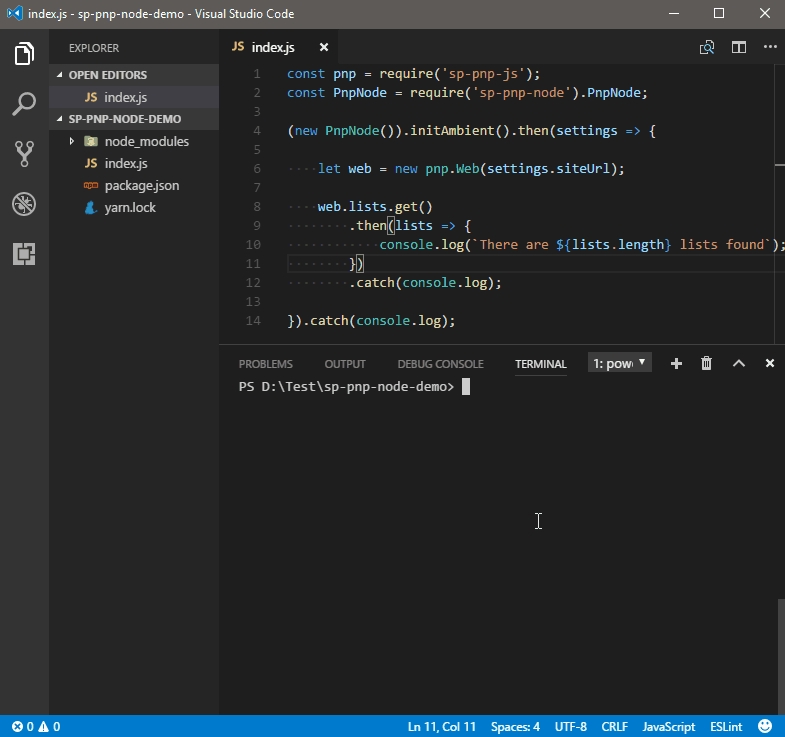Screen dimensions: 785x737
Task: Click the JavaScript language mode button
Action: click(x=668, y=726)
